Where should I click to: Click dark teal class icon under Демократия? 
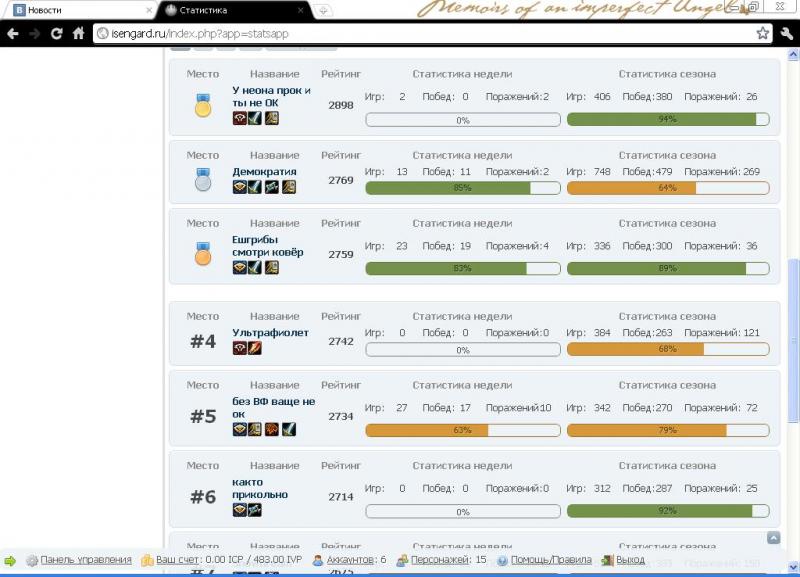pyautogui.click(x=271, y=187)
